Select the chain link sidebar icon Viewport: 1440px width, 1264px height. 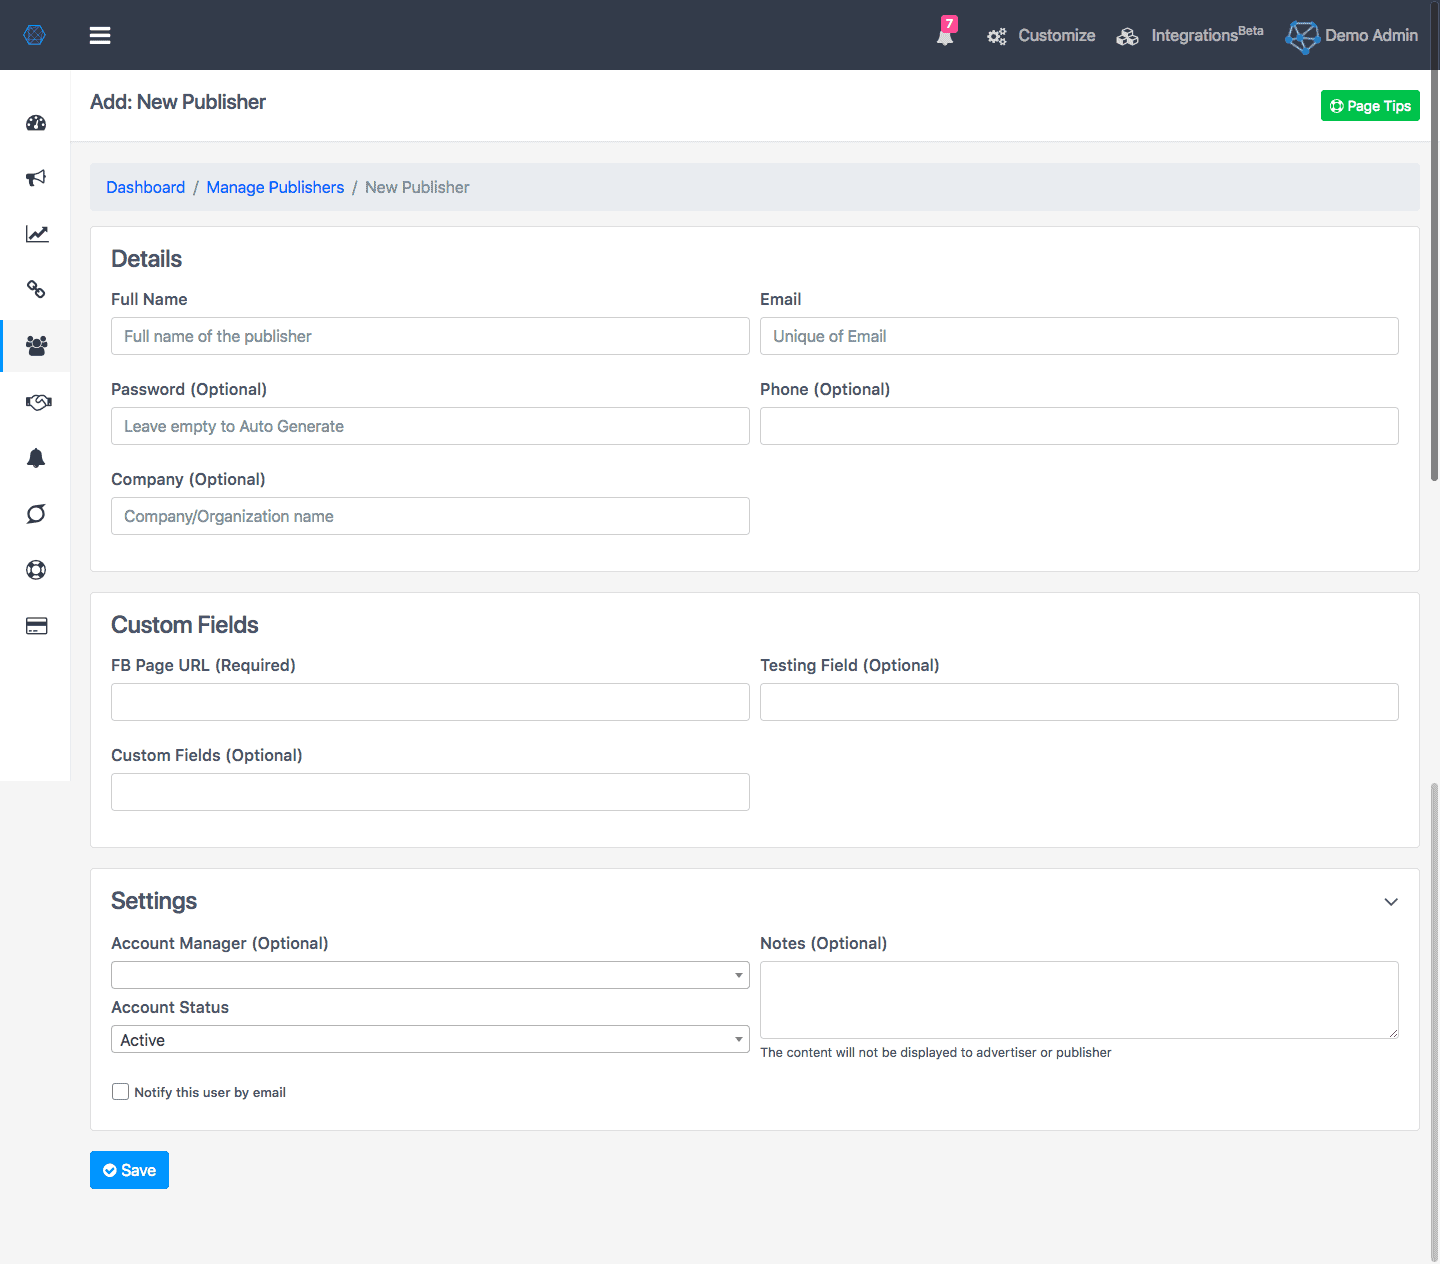coord(36,290)
